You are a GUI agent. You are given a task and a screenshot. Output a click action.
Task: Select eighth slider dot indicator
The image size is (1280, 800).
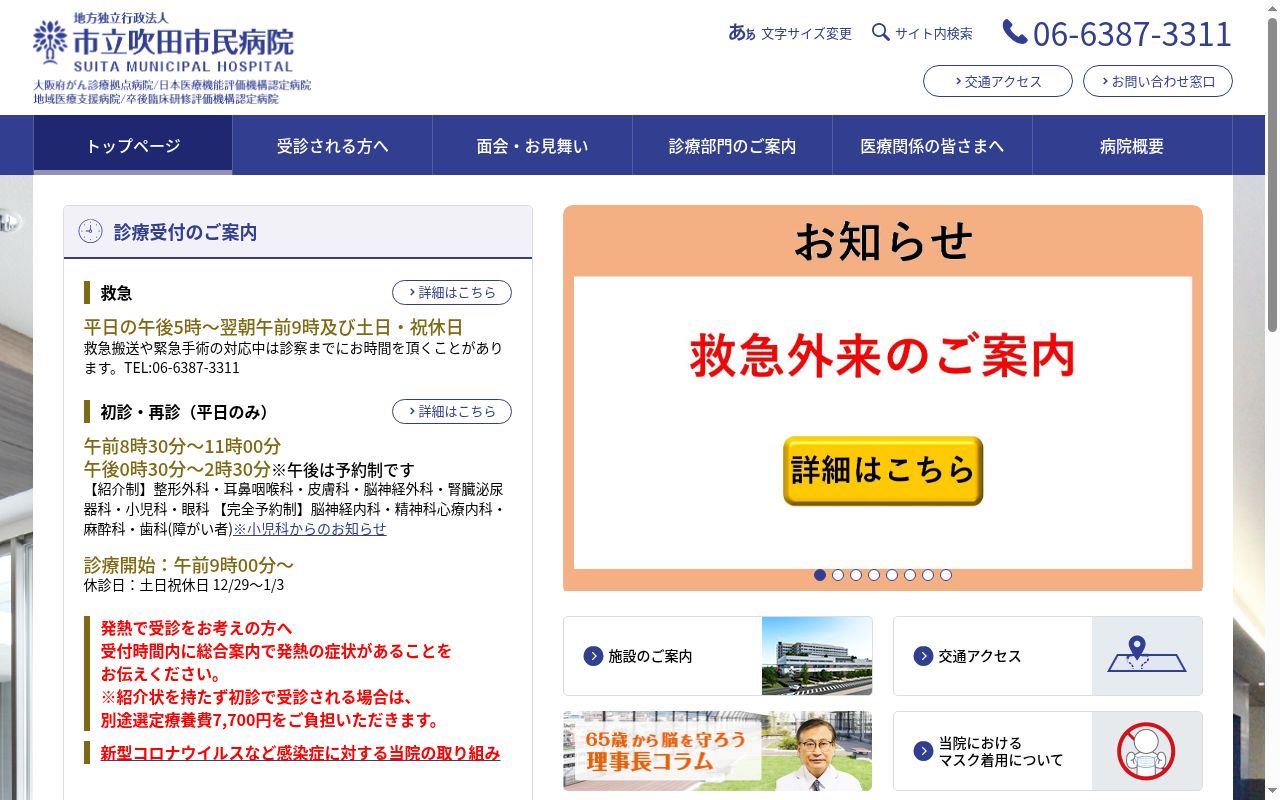pos(946,575)
